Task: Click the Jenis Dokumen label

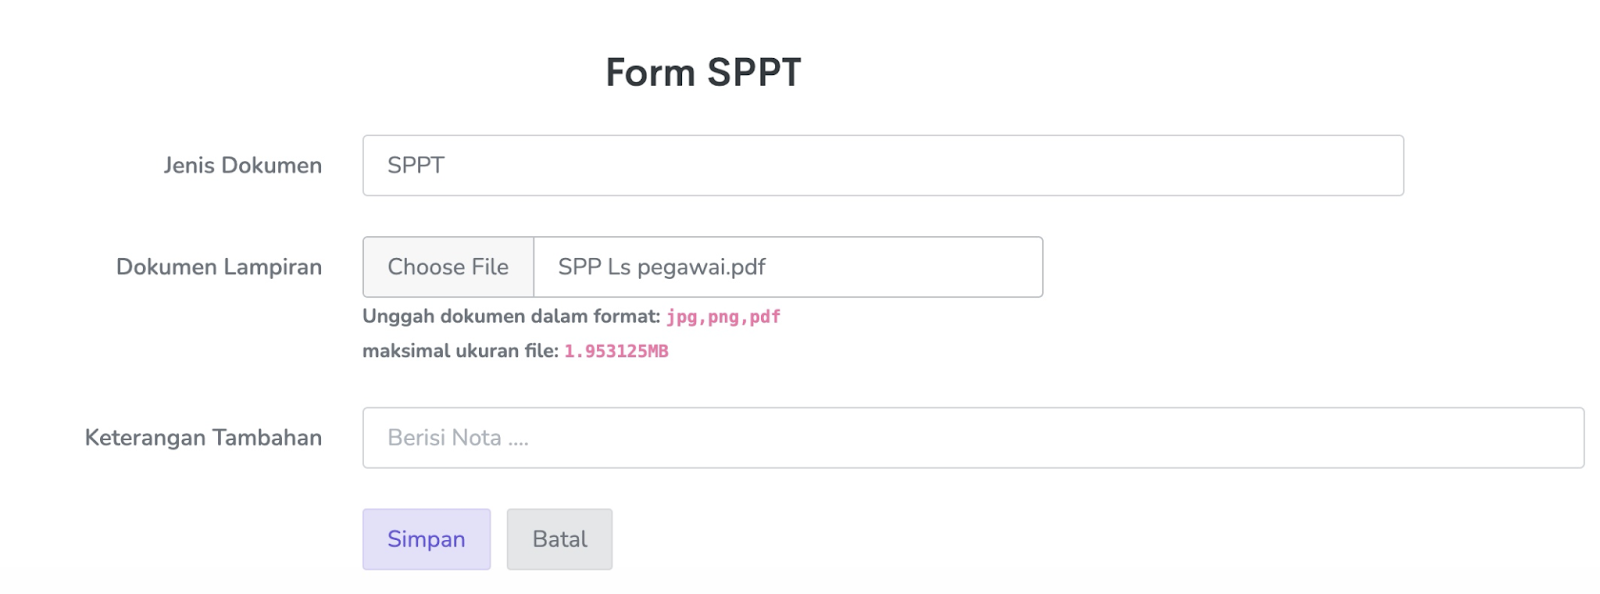Action: 243,166
